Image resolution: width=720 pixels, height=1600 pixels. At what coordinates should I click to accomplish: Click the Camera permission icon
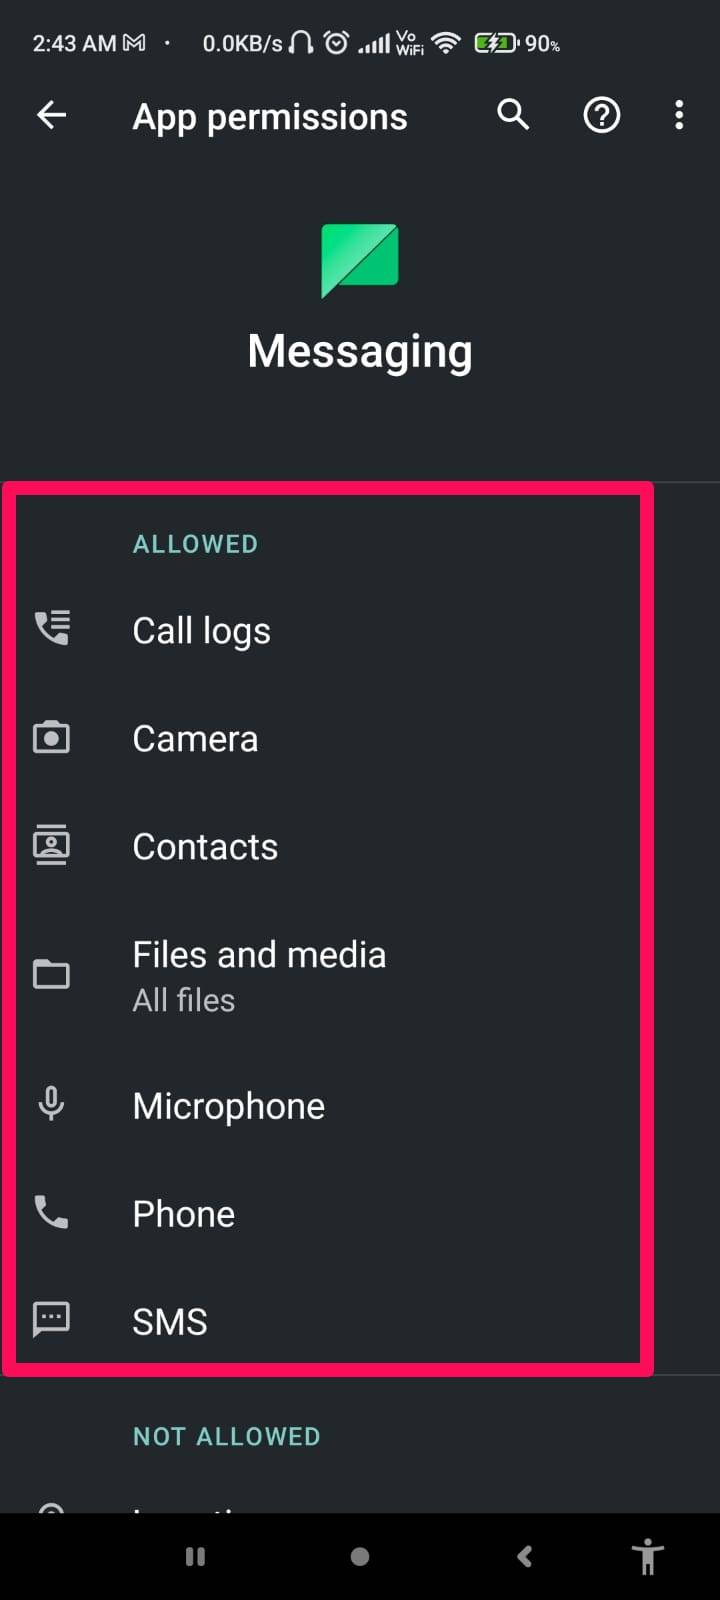pyautogui.click(x=51, y=737)
